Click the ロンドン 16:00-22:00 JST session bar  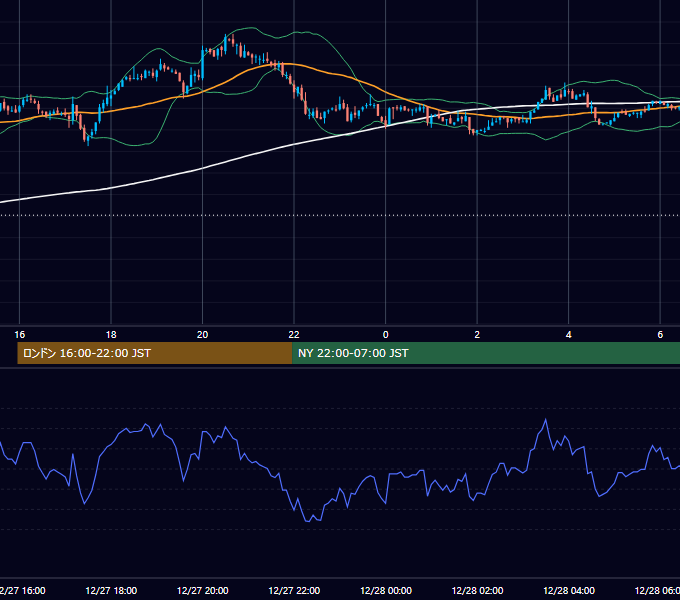coord(155,353)
